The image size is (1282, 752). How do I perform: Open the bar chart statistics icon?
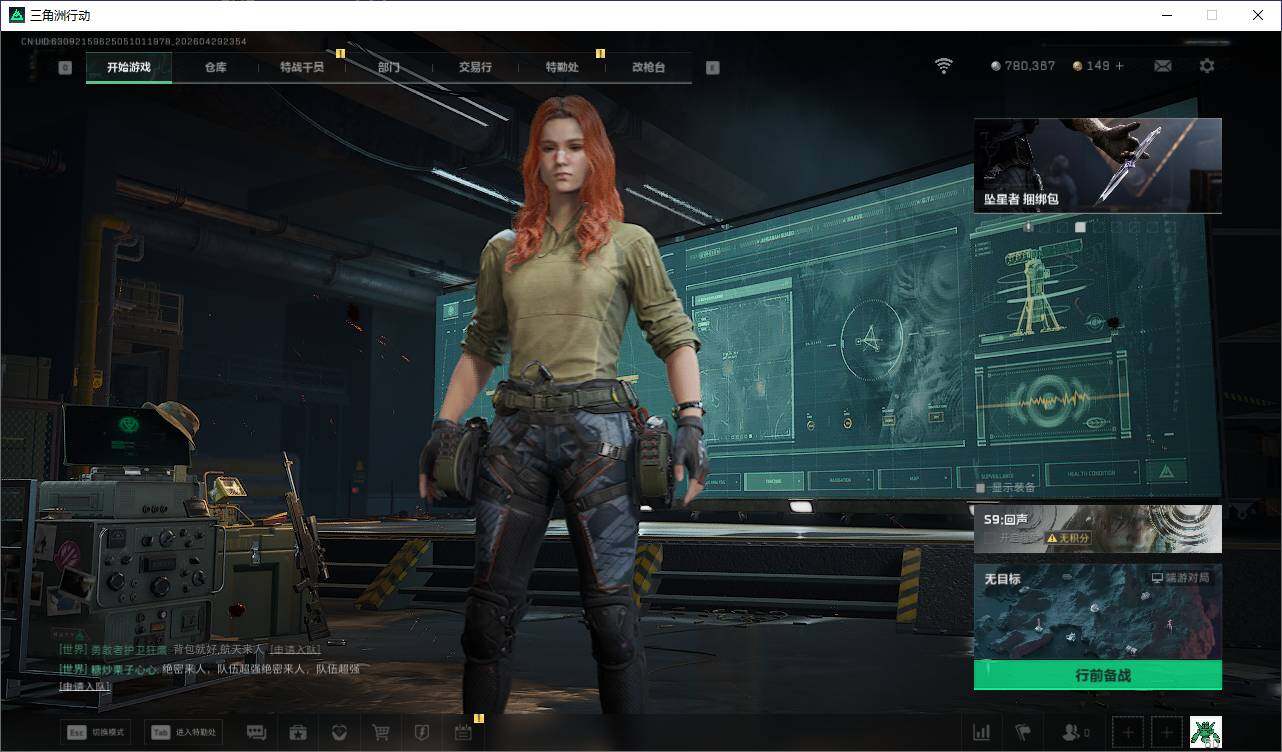pos(981,733)
